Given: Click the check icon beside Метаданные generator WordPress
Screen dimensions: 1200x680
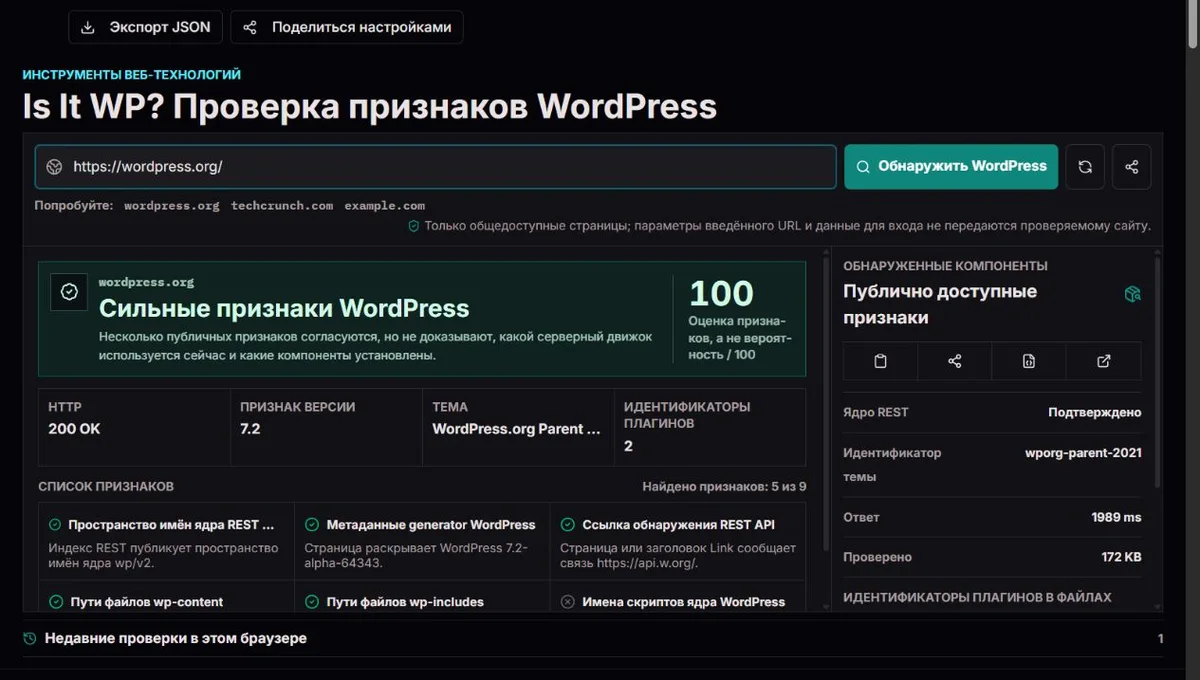Looking at the screenshot, I should tap(312, 525).
